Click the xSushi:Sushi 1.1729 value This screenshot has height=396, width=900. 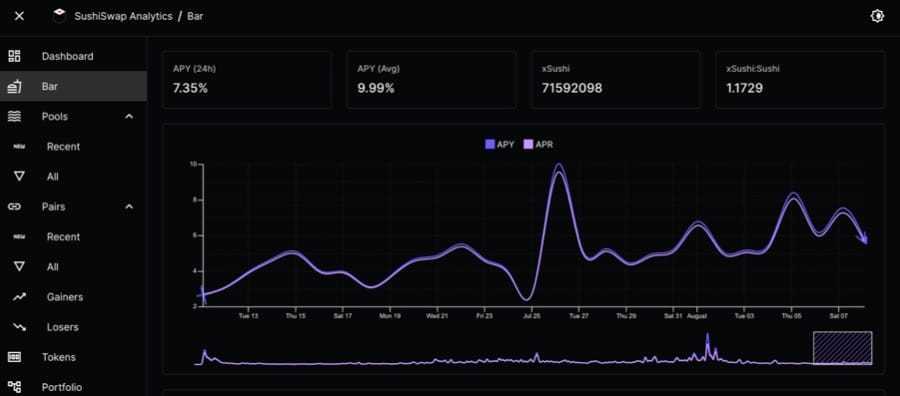click(744, 88)
